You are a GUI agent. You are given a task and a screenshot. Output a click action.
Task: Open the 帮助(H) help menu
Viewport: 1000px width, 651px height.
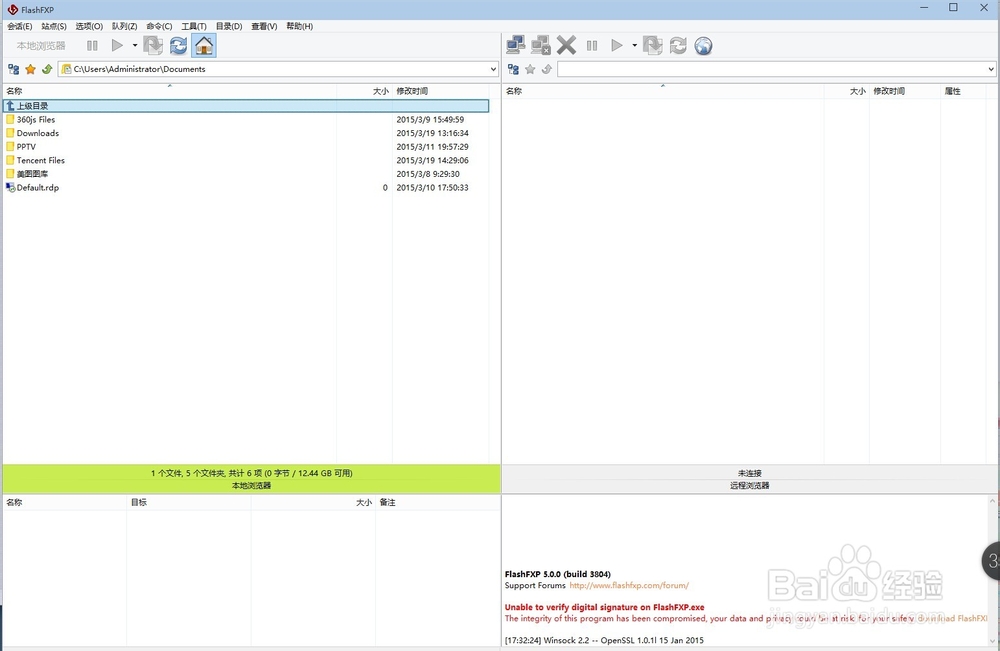point(300,26)
